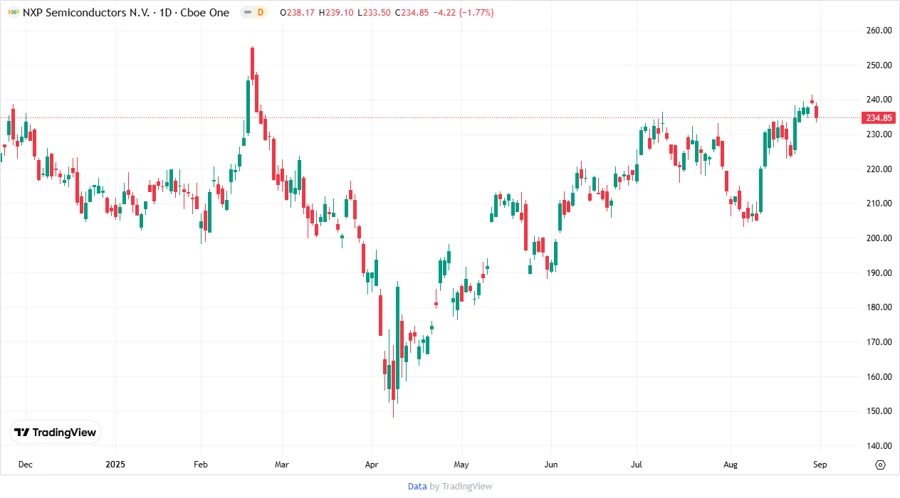
Task: Click the Apr label on time axis
Action: coord(371,465)
